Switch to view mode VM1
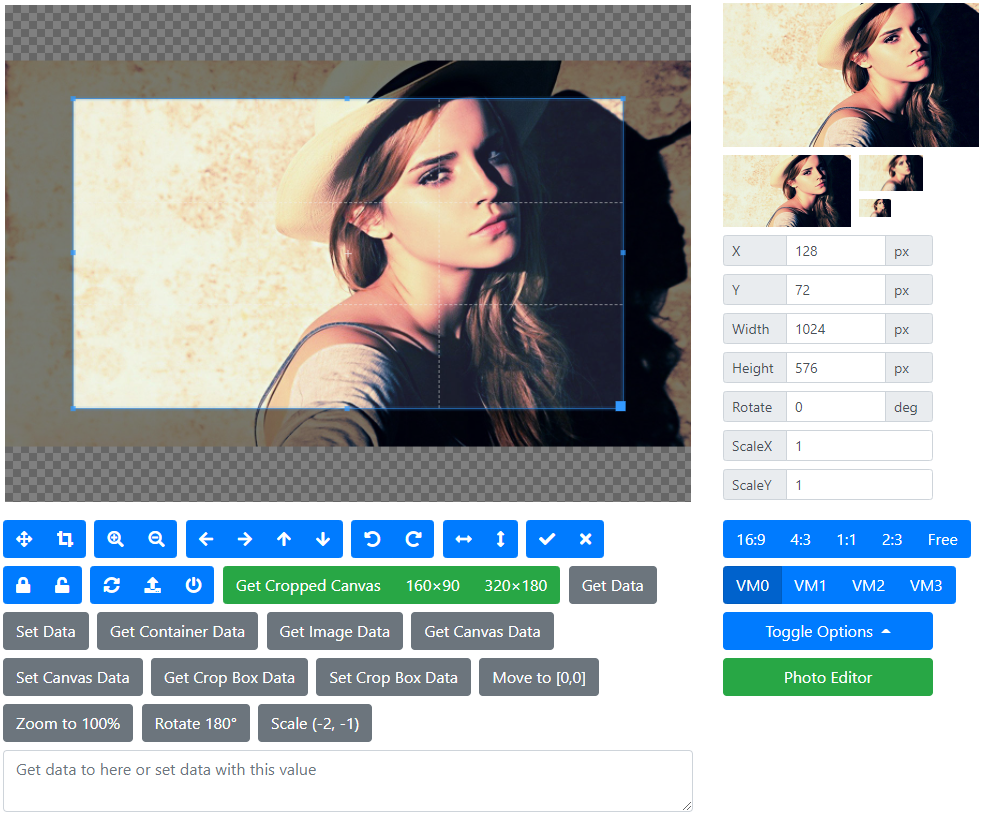The width and height of the screenshot is (982, 817). click(x=810, y=585)
